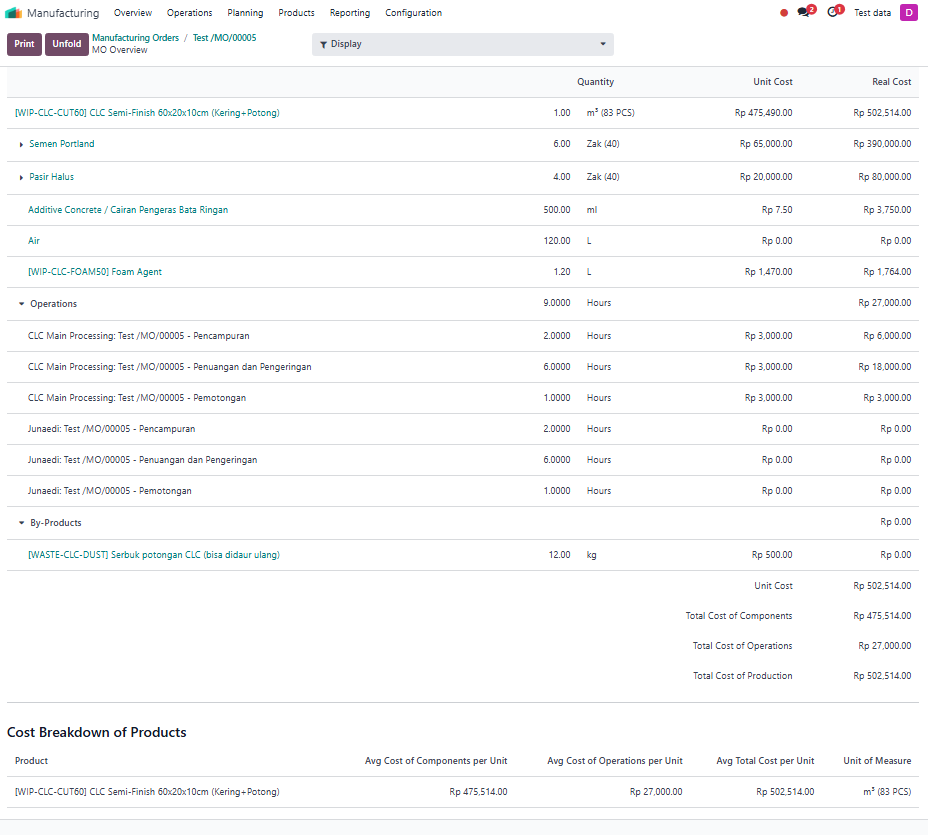This screenshot has height=835, width=928.
Task: Open the Configuration menu
Action: [x=413, y=12]
